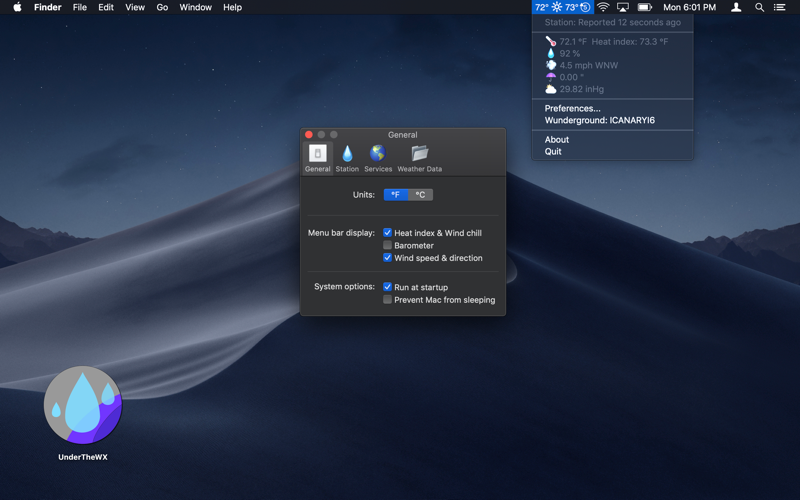Click Wunderground: ICANARYI6 menu entry
The image size is (800, 500).
pyautogui.click(x=599, y=120)
